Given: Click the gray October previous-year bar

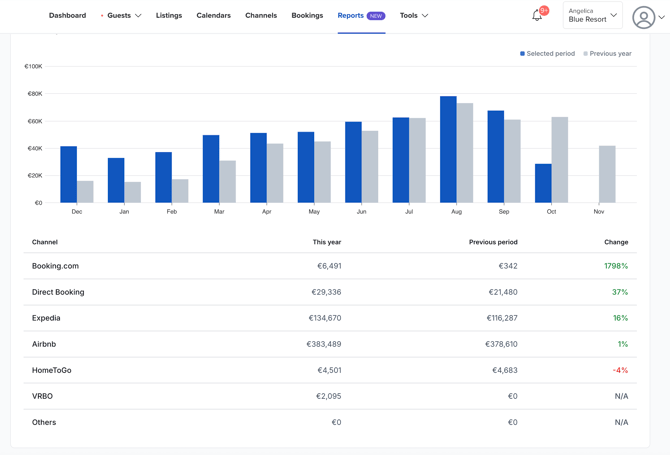Looking at the screenshot, I should tap(560, 160).
